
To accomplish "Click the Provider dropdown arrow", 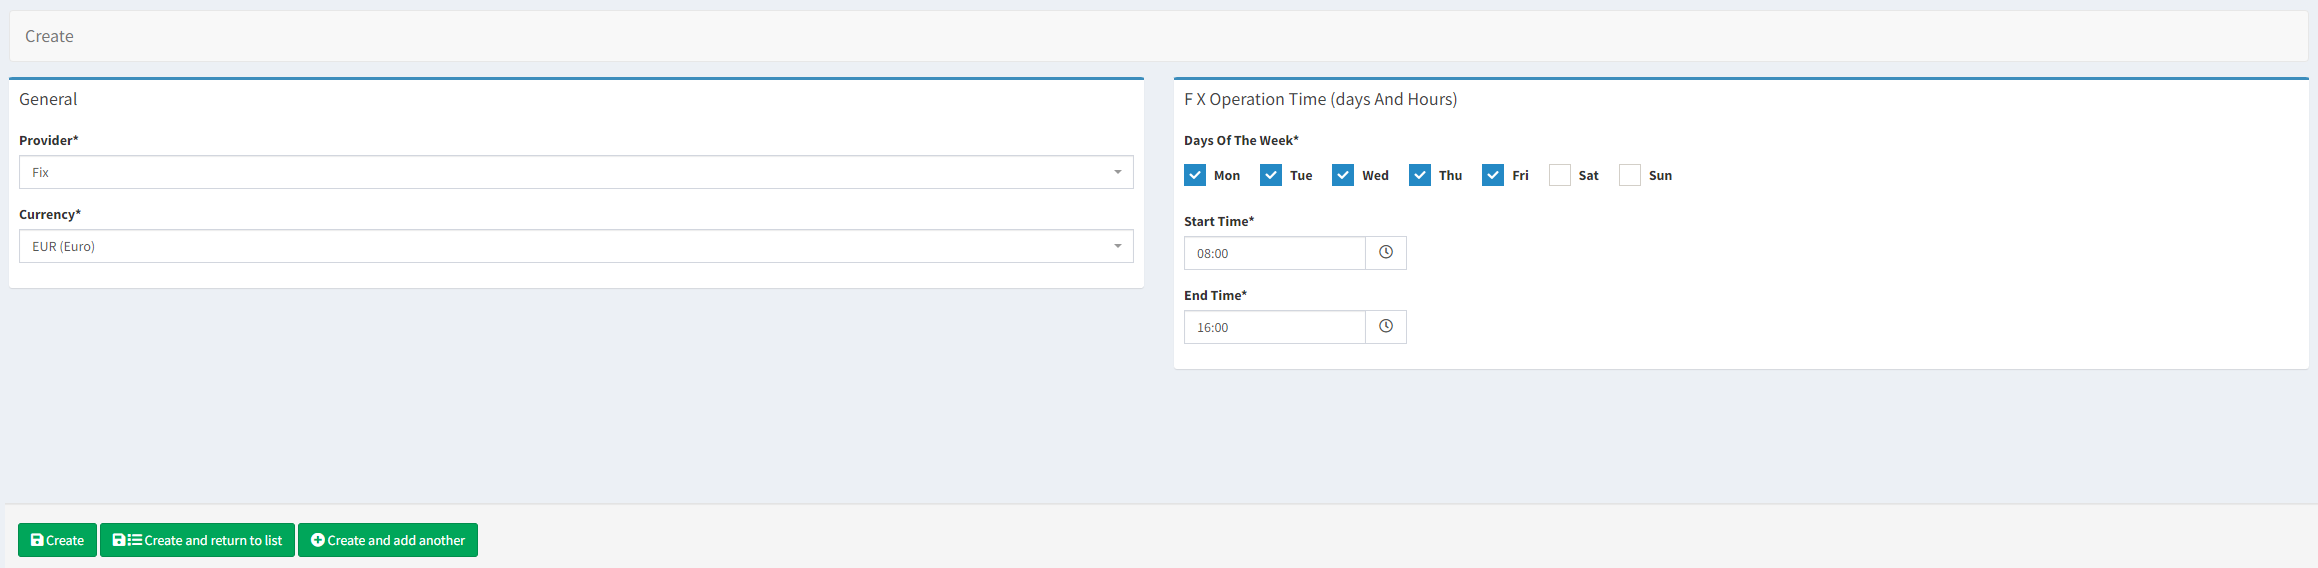I will coord(1117,172).
